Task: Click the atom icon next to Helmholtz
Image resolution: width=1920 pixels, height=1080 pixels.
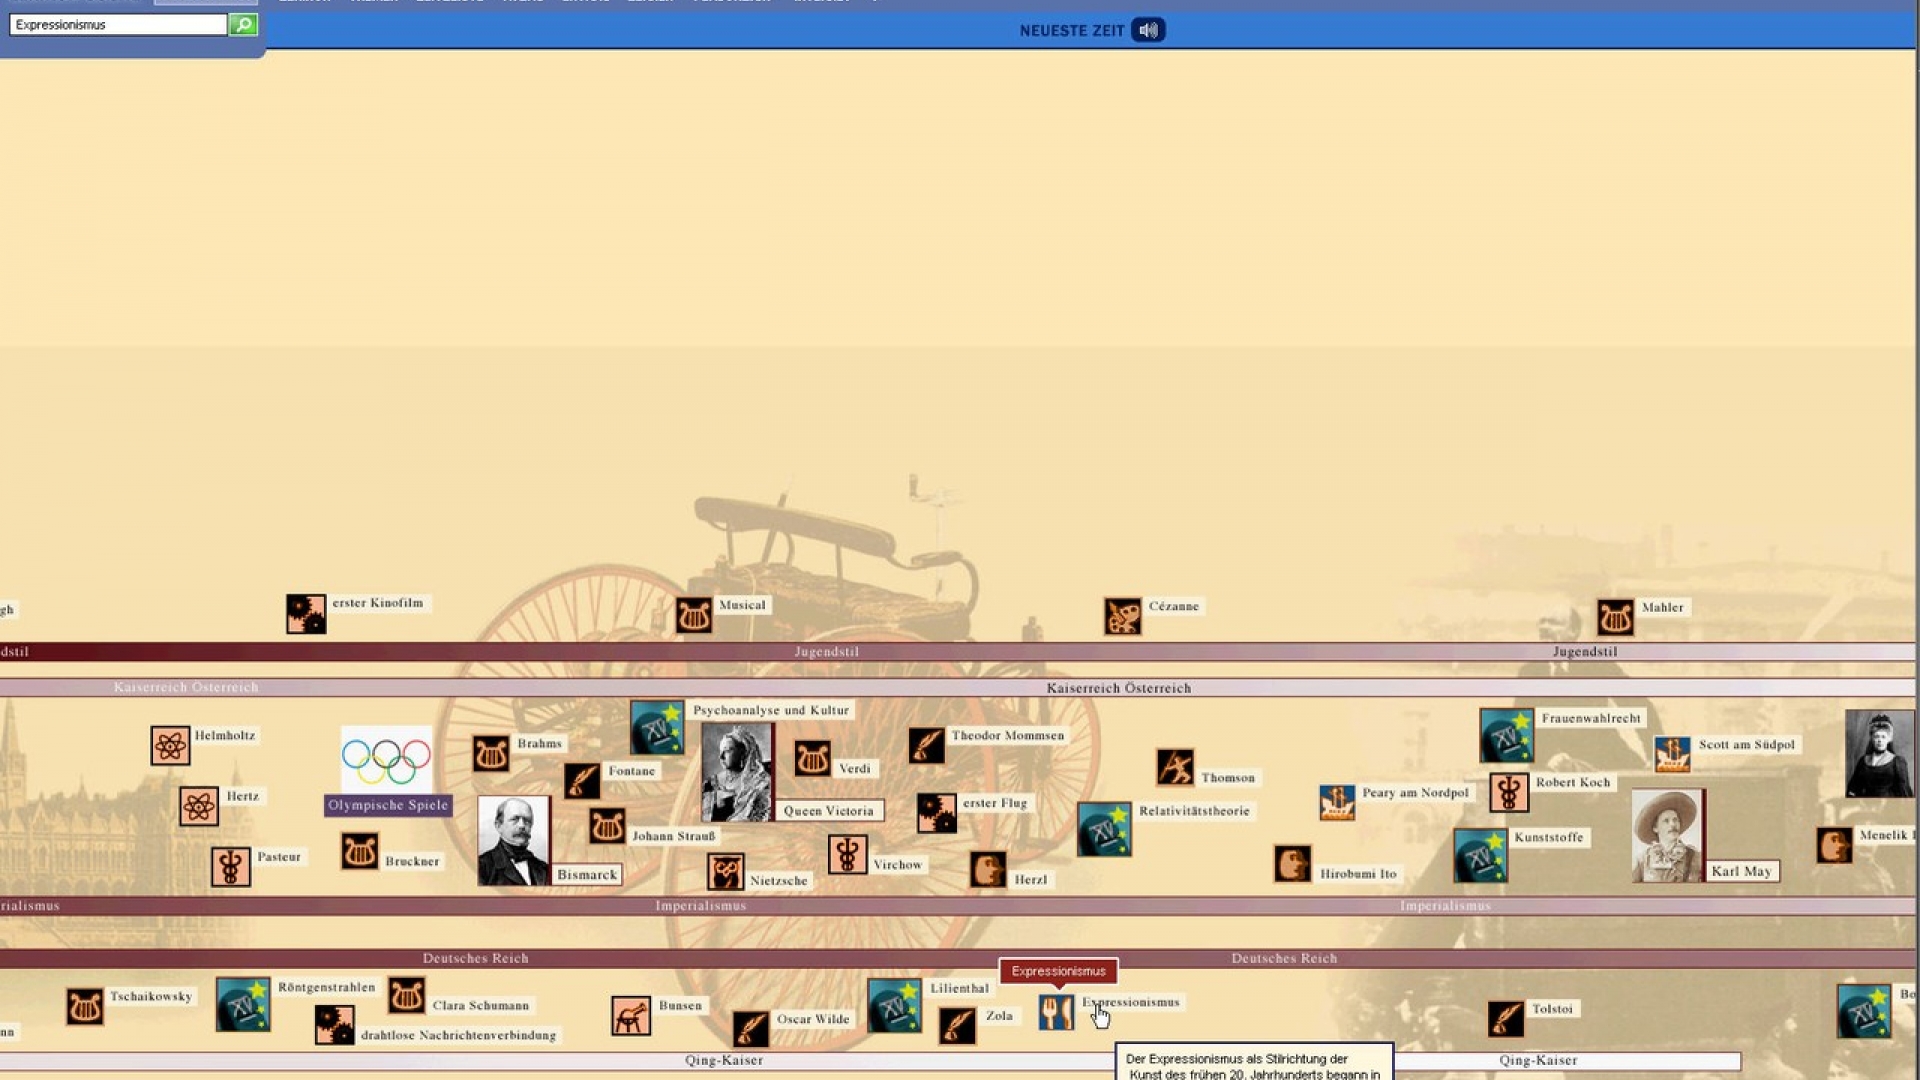Action: point(170,745)
